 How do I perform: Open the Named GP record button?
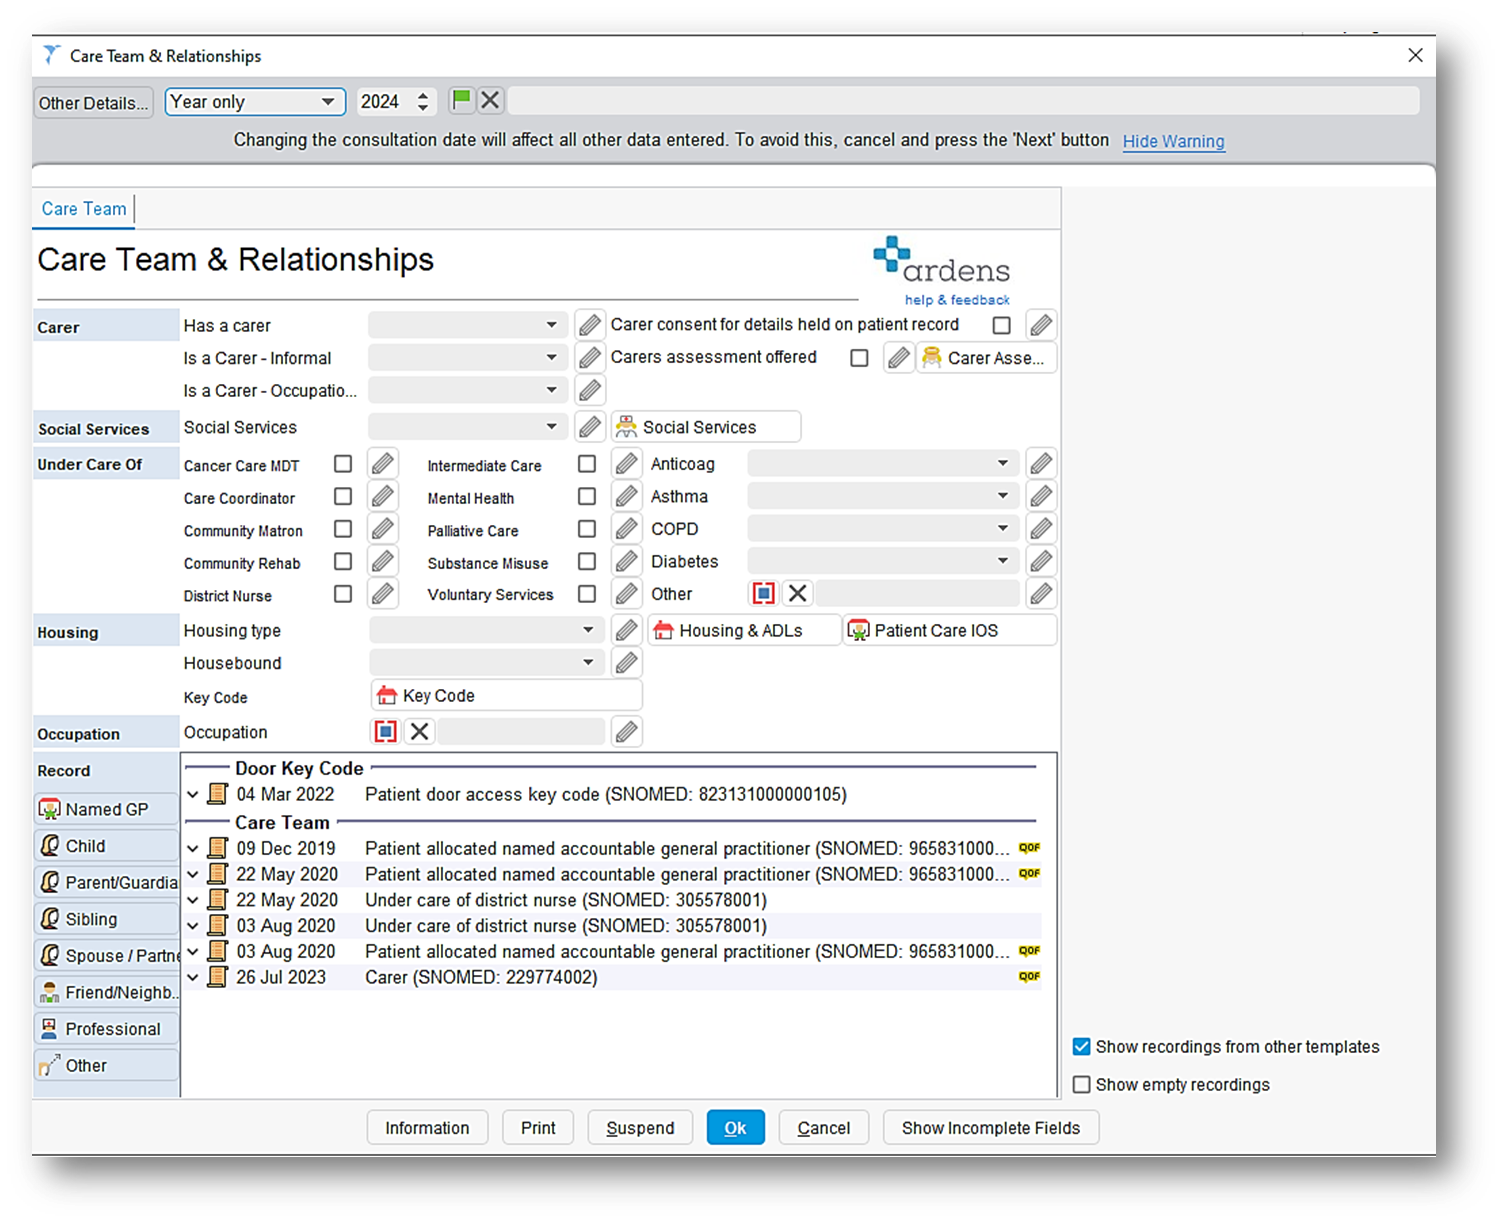pos(106,809)
